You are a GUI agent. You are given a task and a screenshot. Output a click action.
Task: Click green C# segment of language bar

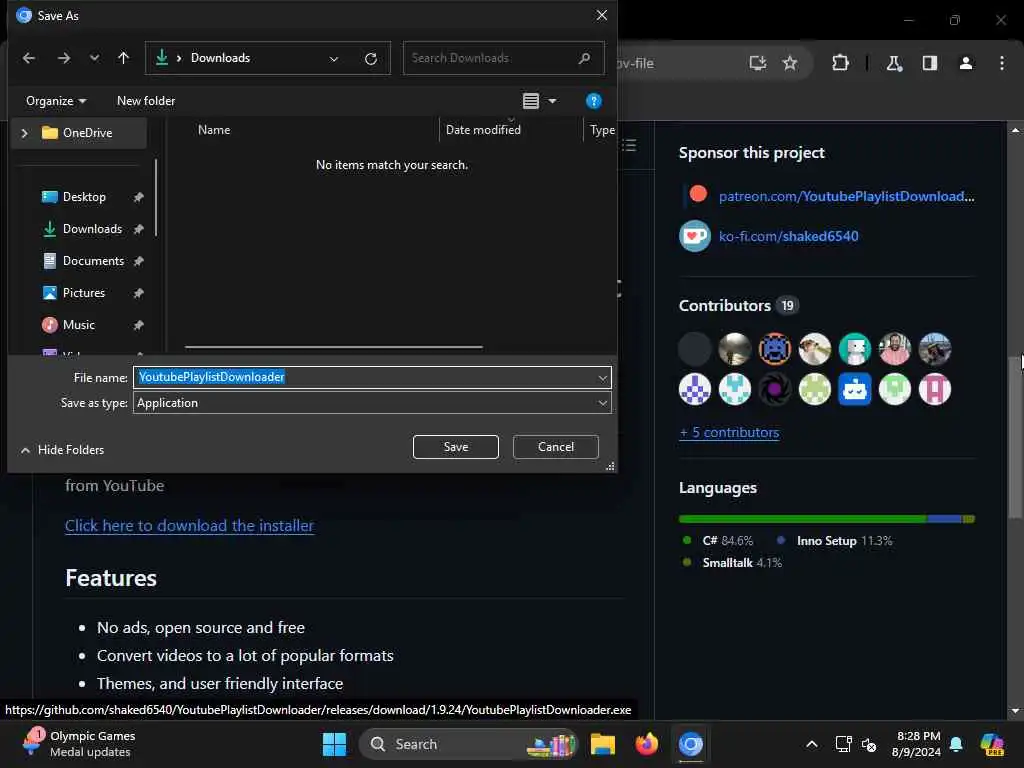pyautogui.click(x=802, y=519)
